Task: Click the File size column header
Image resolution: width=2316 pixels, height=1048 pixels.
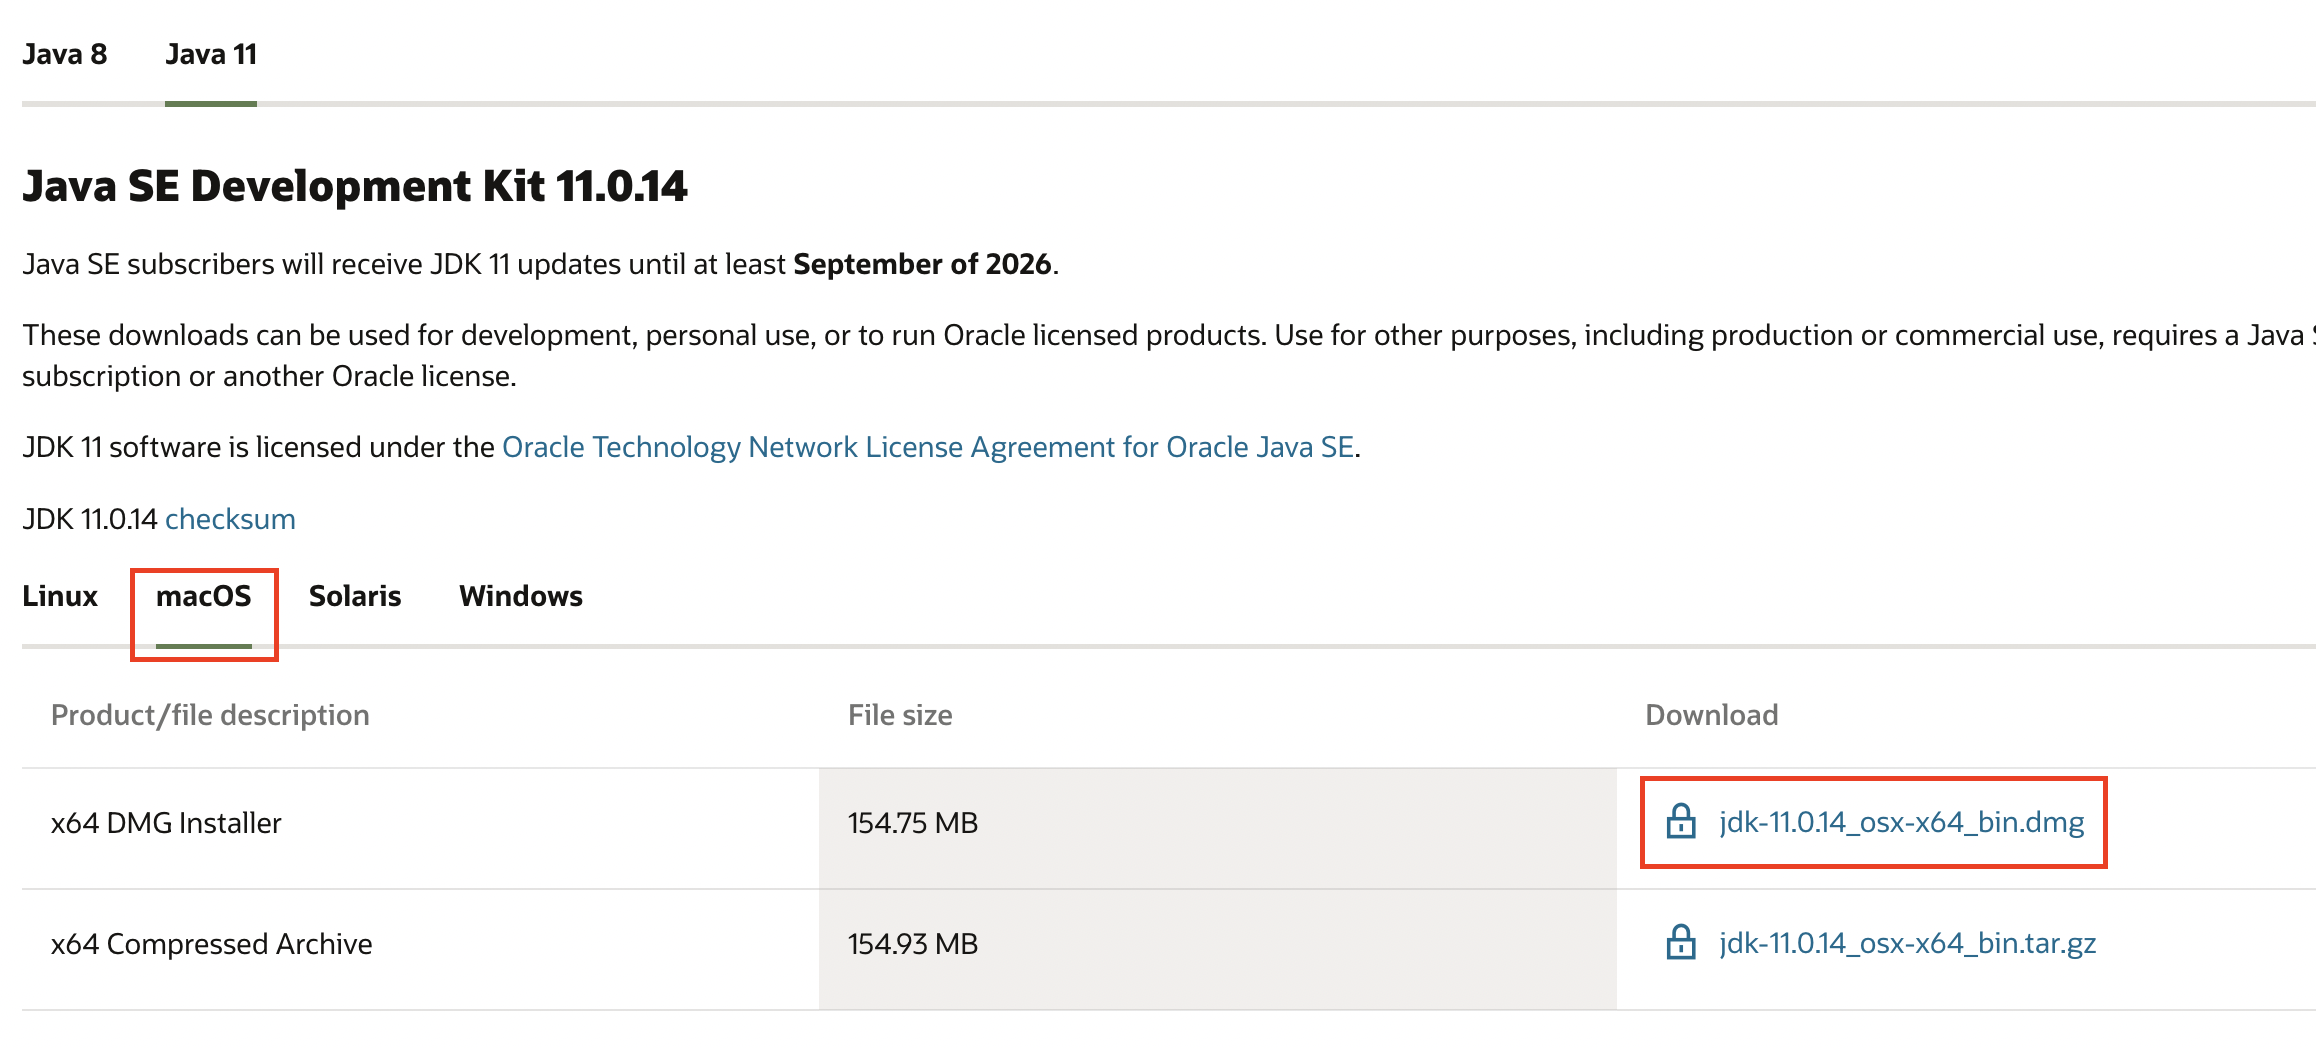Action: [900, 715]
